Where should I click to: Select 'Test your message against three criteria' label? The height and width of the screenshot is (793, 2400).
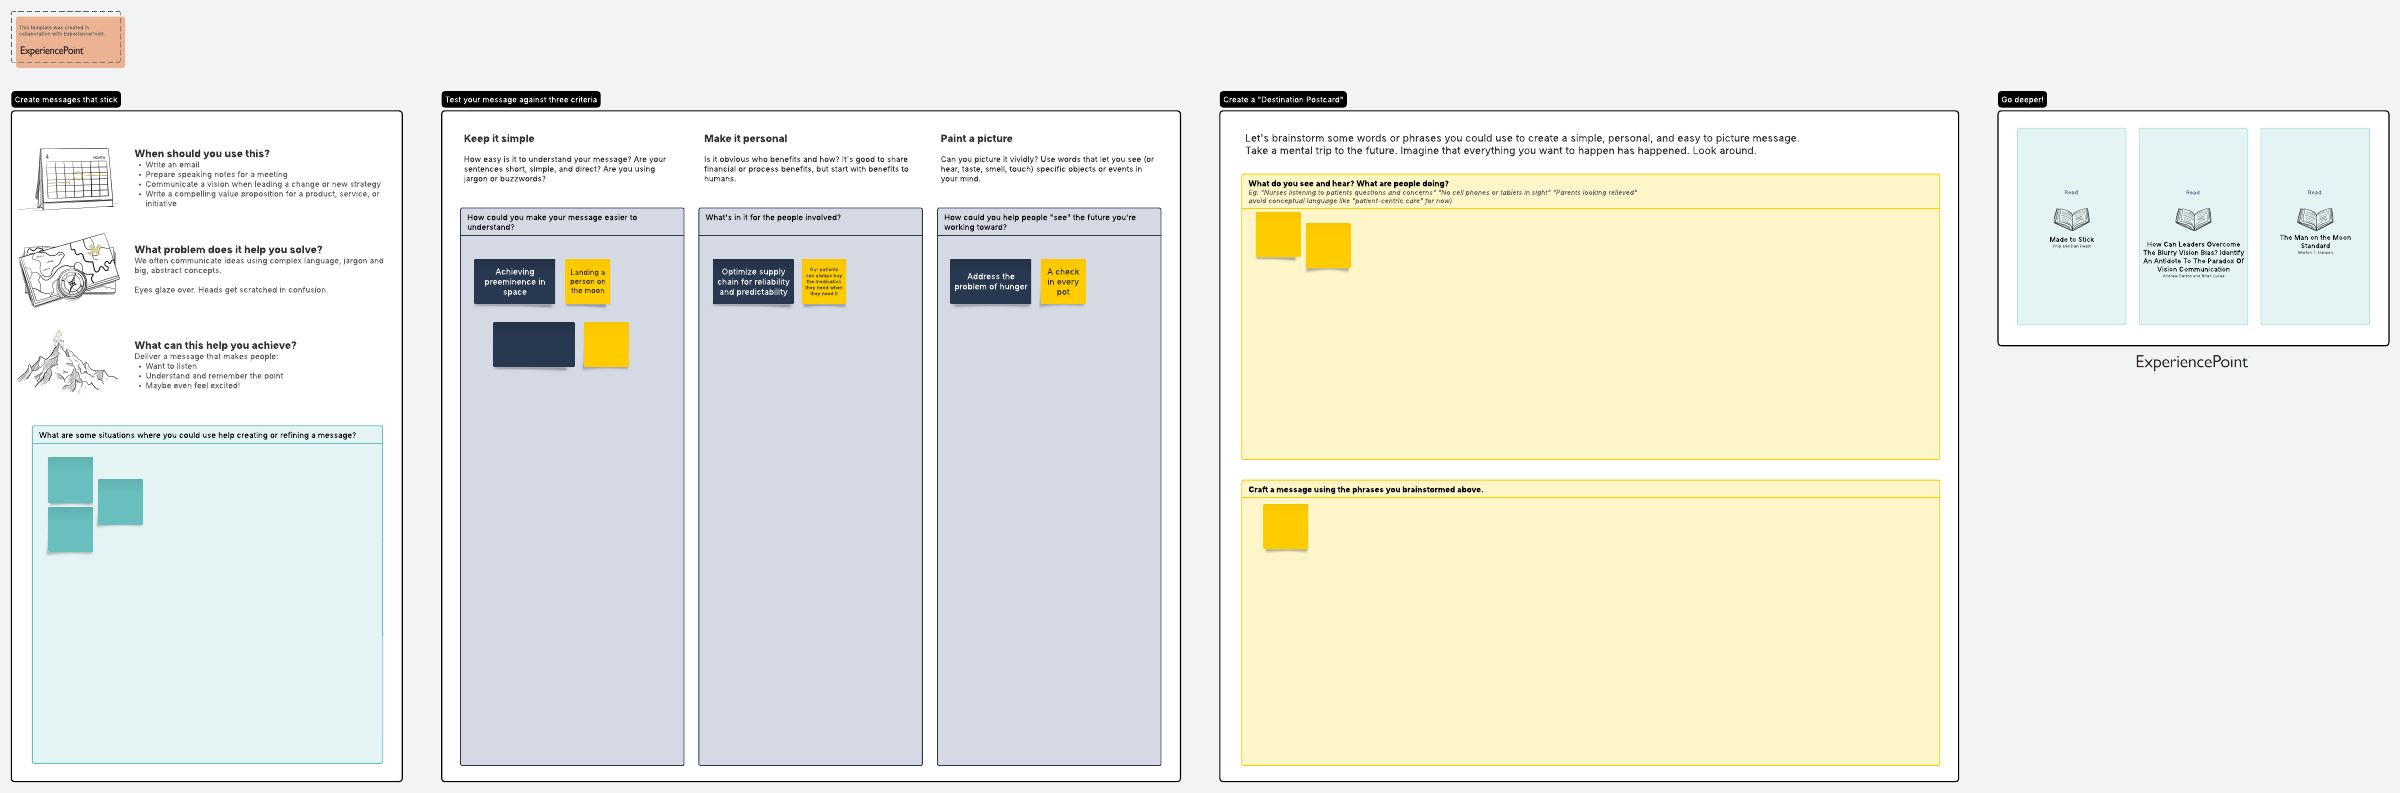point(521,99)
